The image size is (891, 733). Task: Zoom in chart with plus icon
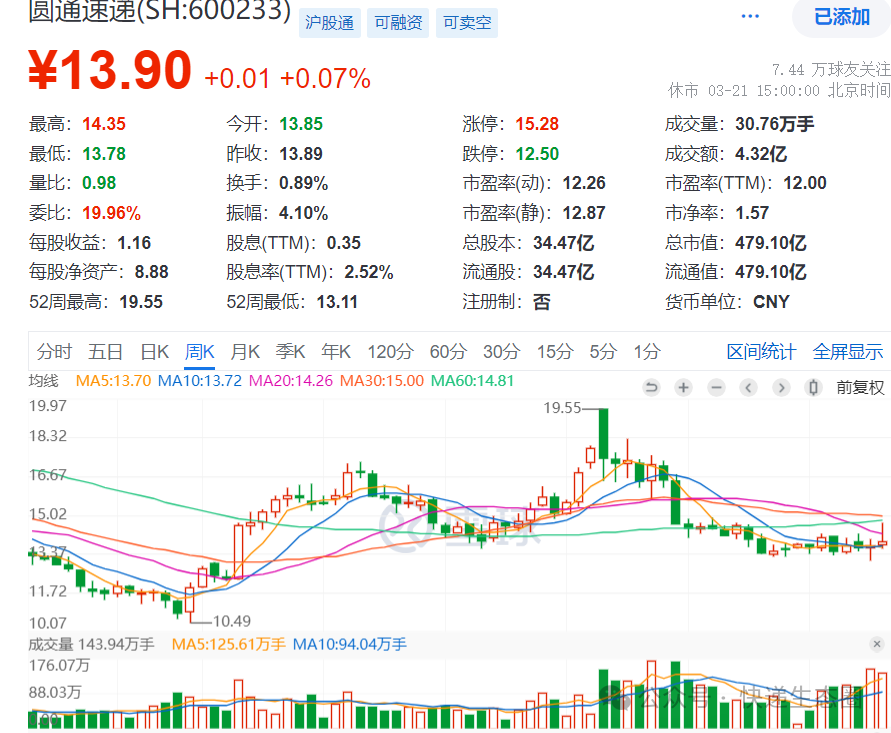tap(684, 388)
